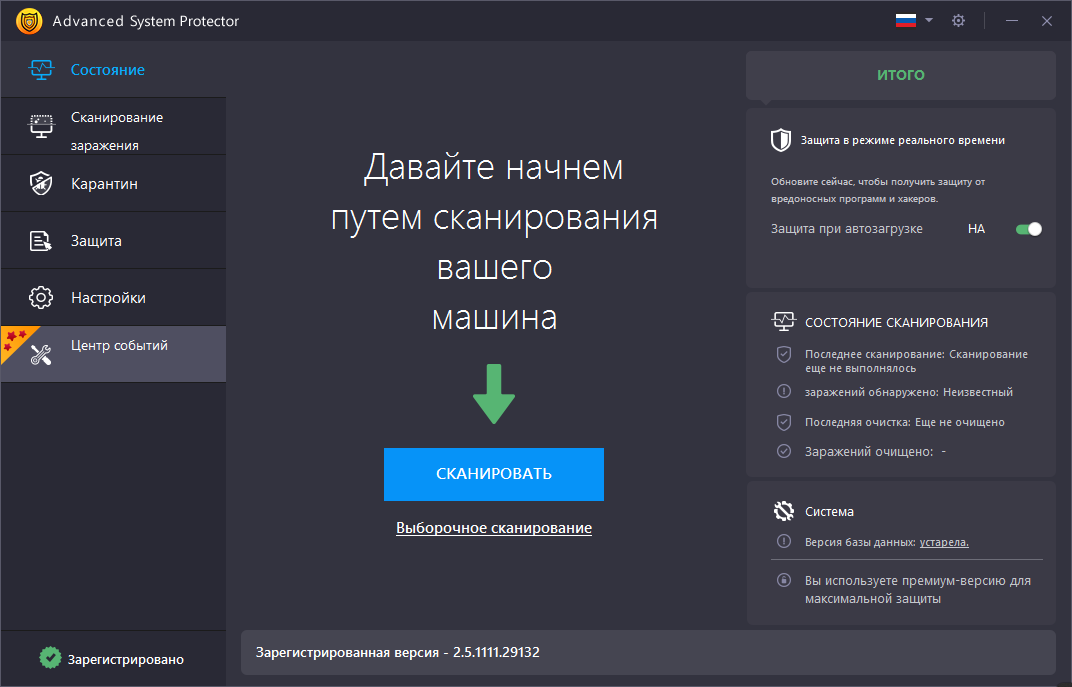The width and height of the screenshot is (1072, 687).
Task: Click the real-time protection shield icon
Action: pos(781,140)
